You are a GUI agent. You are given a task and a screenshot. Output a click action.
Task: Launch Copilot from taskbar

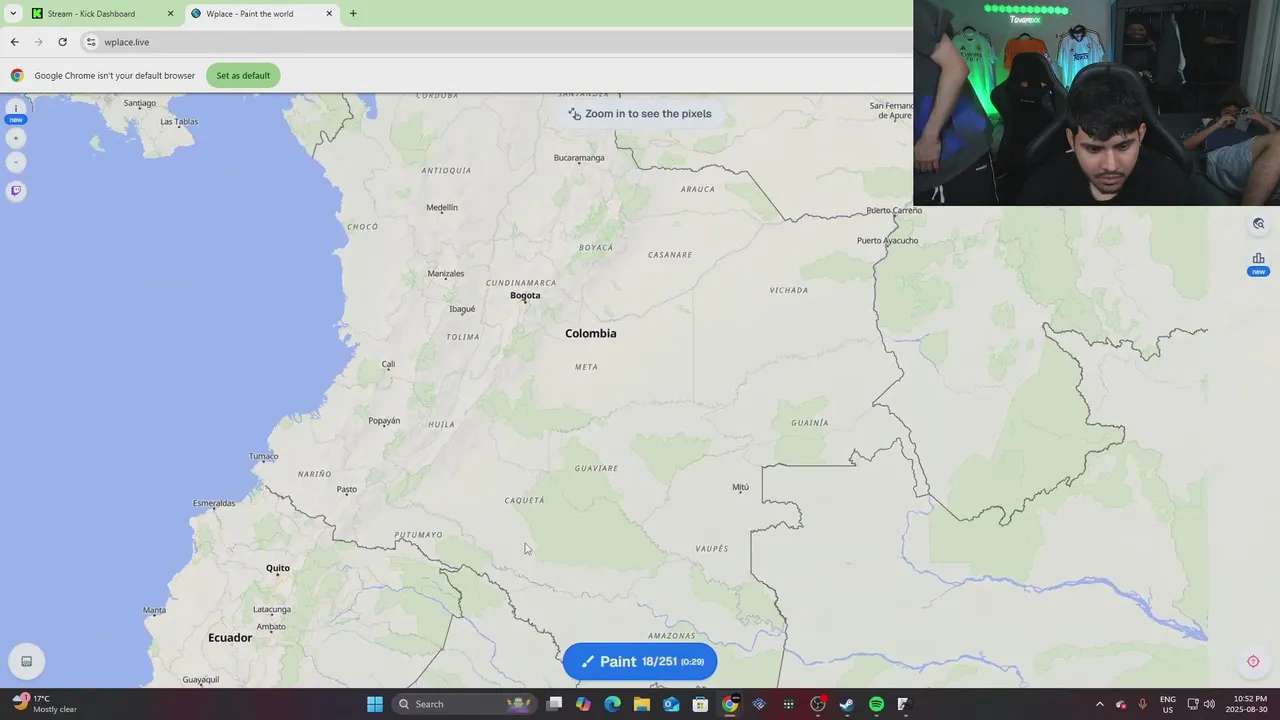583,704
